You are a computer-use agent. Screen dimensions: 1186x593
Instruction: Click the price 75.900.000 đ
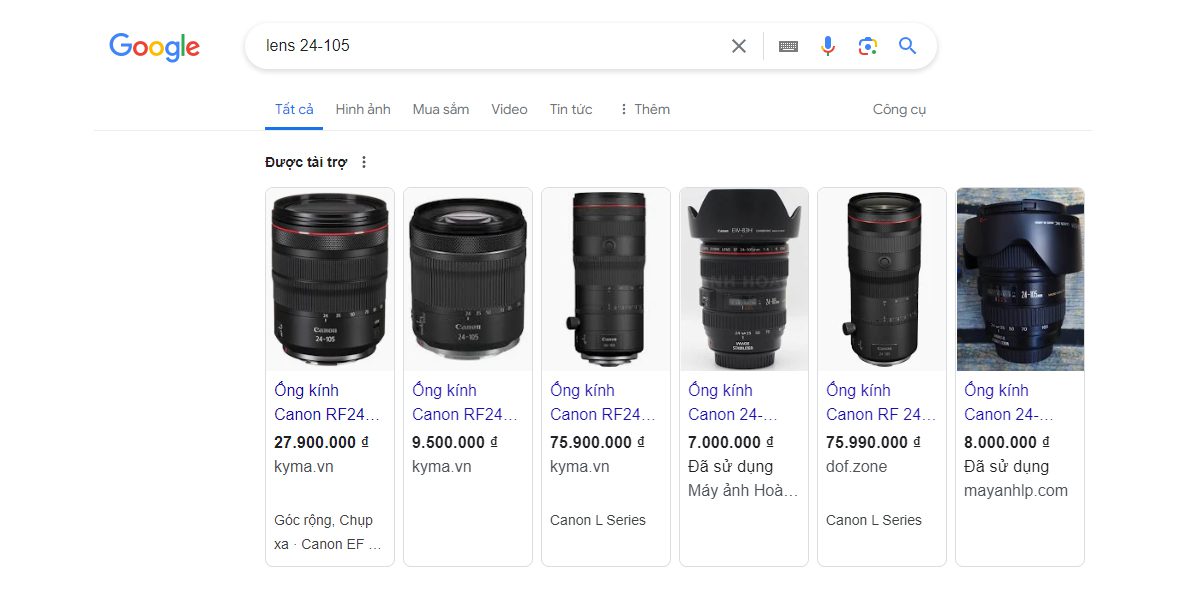tap(598, 442)
